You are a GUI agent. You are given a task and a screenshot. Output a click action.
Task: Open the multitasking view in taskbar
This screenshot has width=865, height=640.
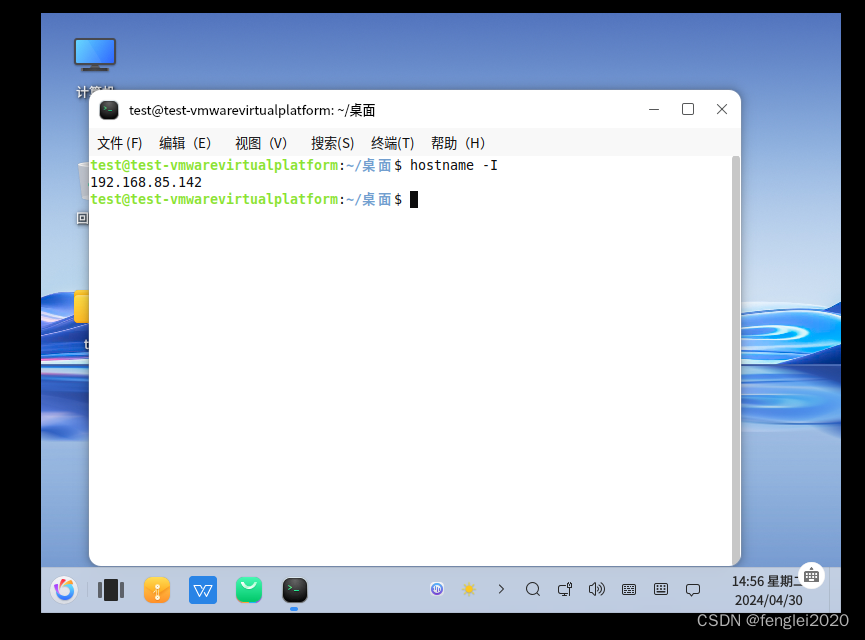click(x=110, y=590)
